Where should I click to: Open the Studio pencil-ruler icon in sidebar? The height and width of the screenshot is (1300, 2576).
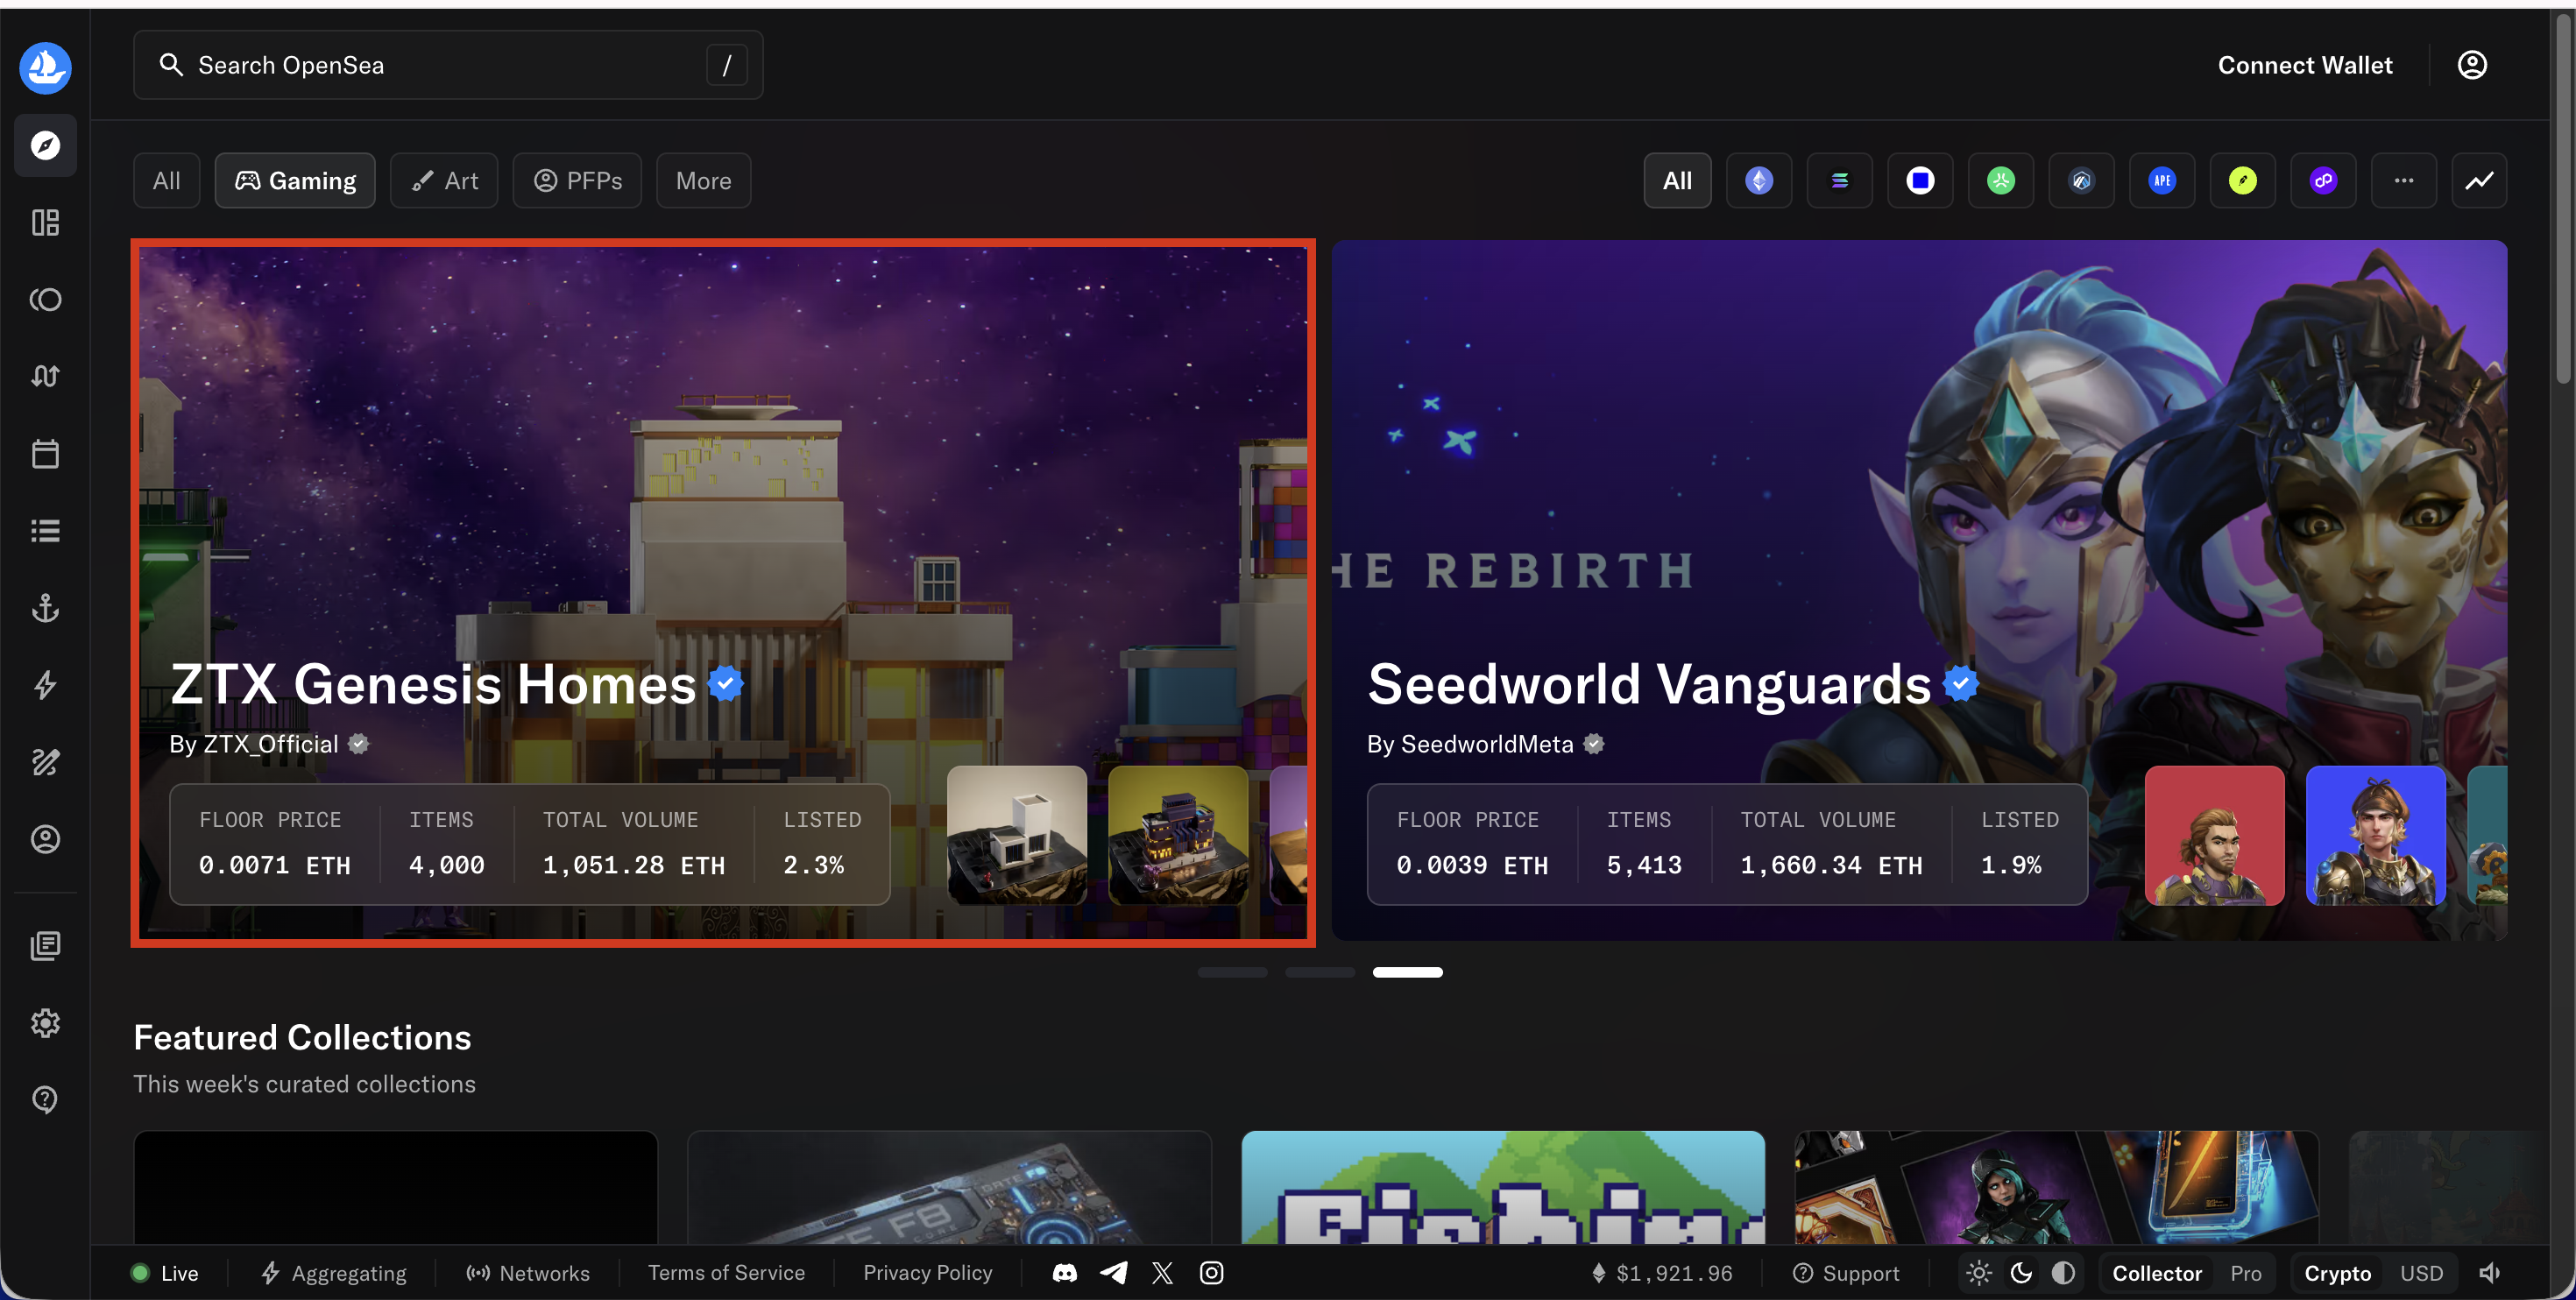point(45,762)
